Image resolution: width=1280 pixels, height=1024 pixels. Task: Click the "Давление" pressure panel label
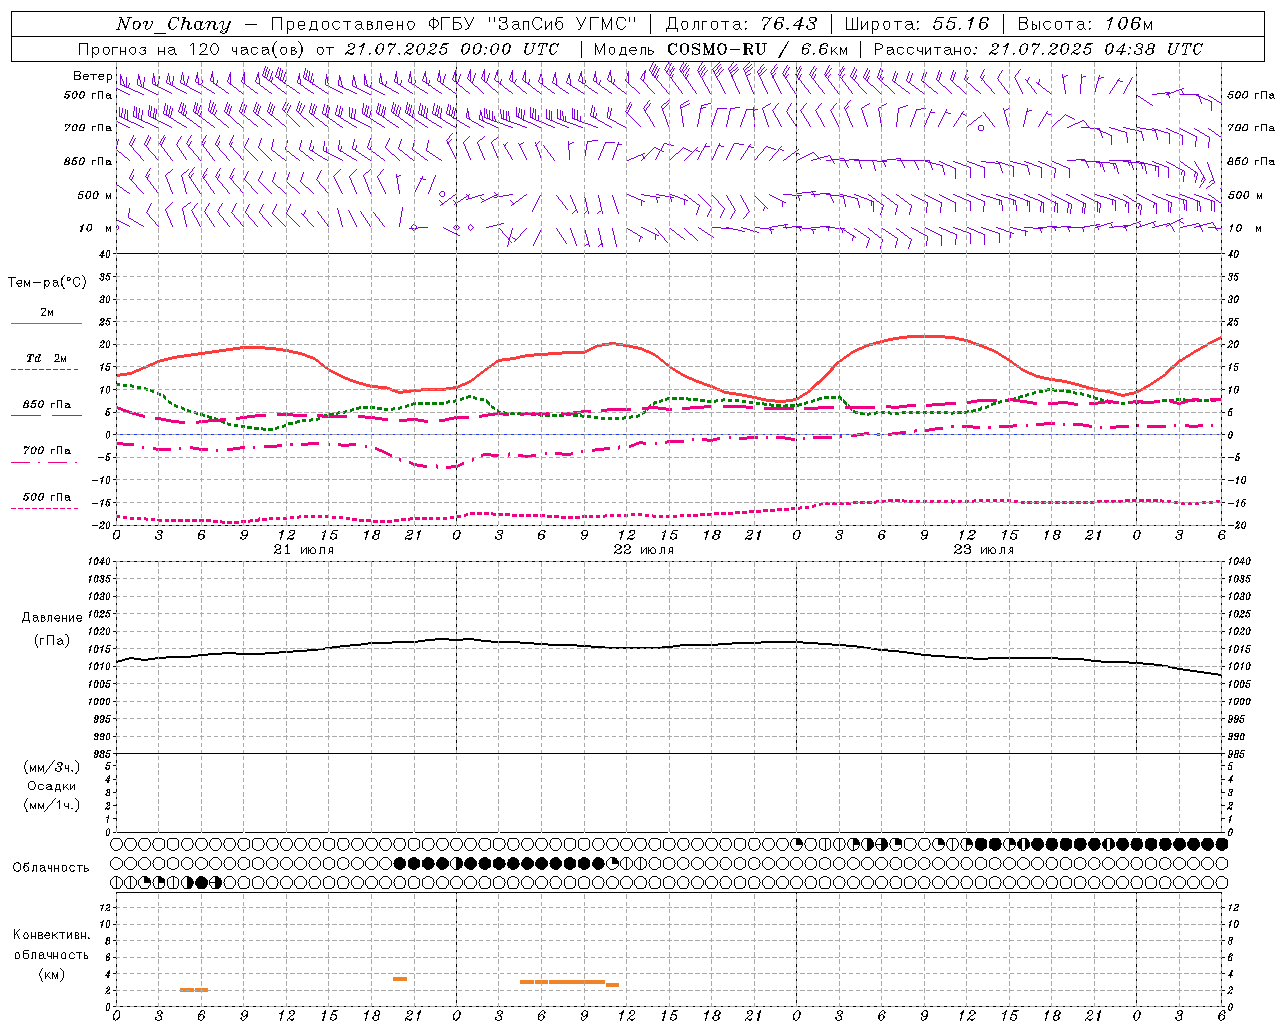point(52,618)
